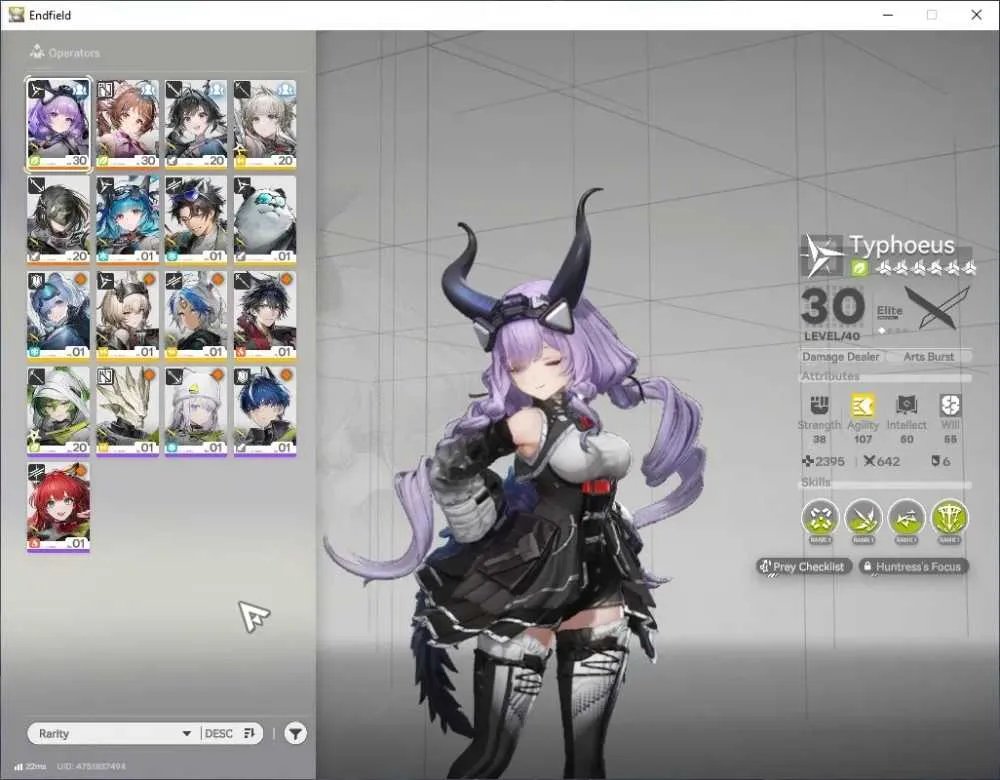This screenshot has height=780, width=1000.
Task: Select the teal-haired operator card
Action: [127, 220]
